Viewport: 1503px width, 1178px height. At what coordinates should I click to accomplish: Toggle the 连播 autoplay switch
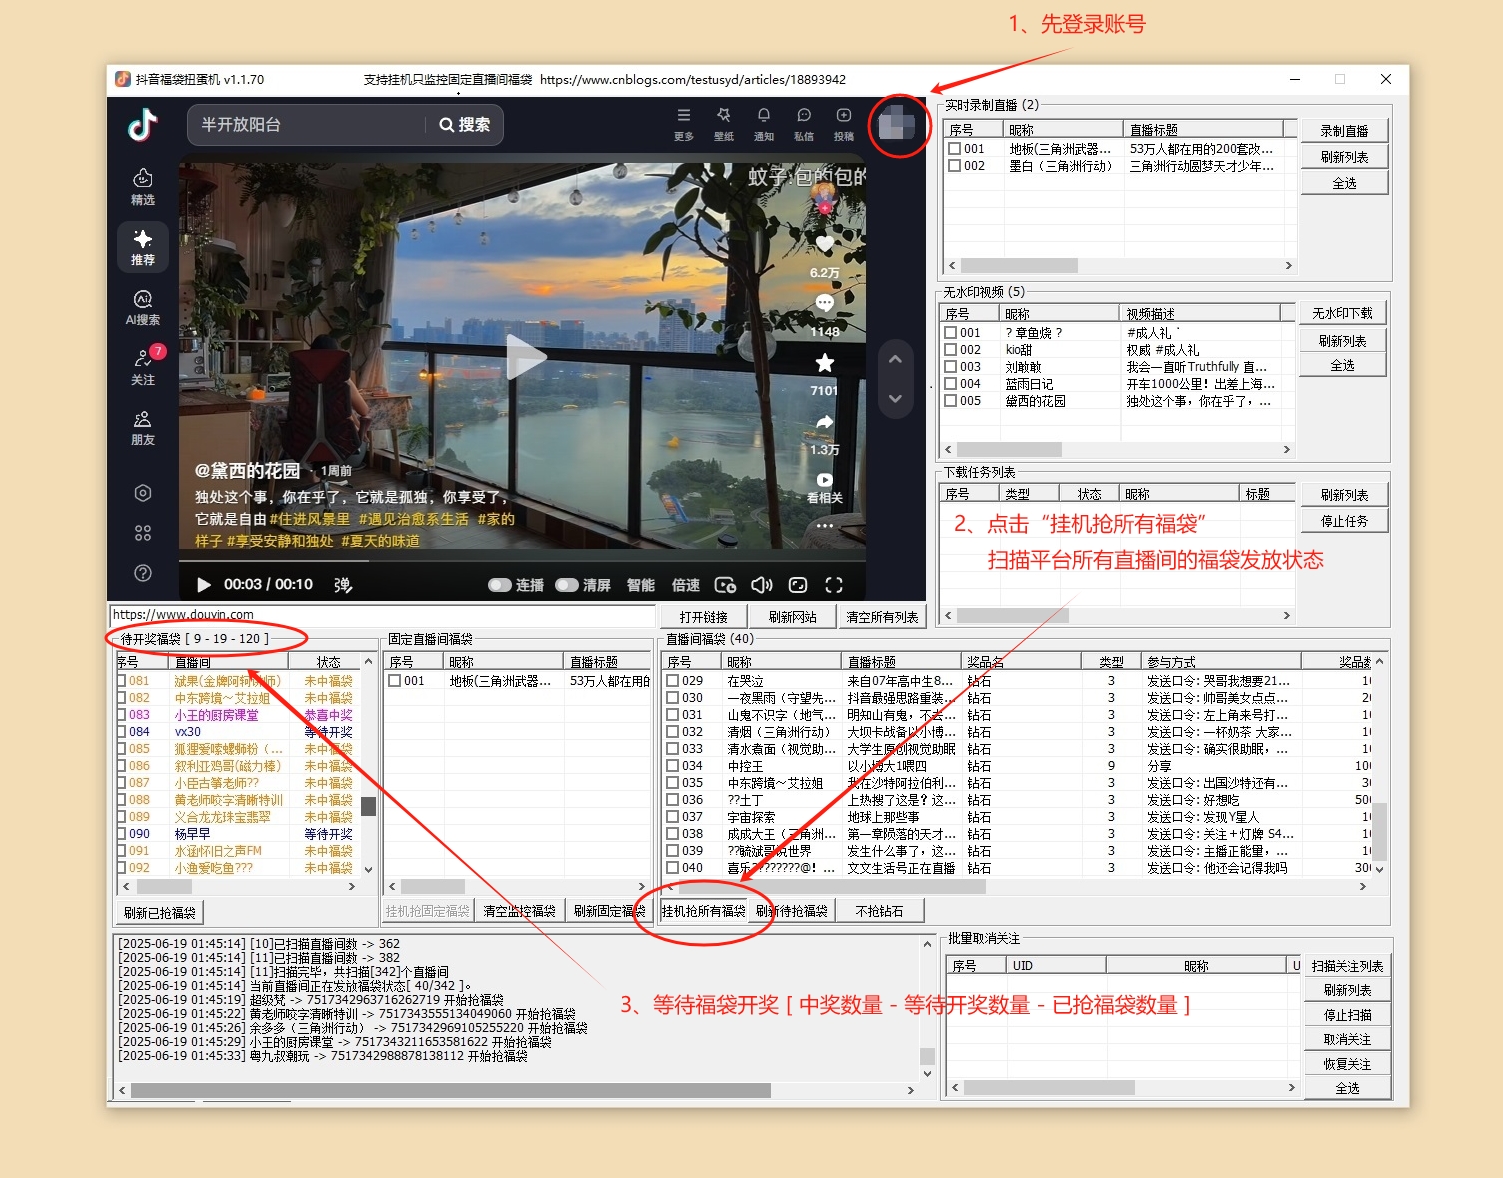(x=500, y=584)
